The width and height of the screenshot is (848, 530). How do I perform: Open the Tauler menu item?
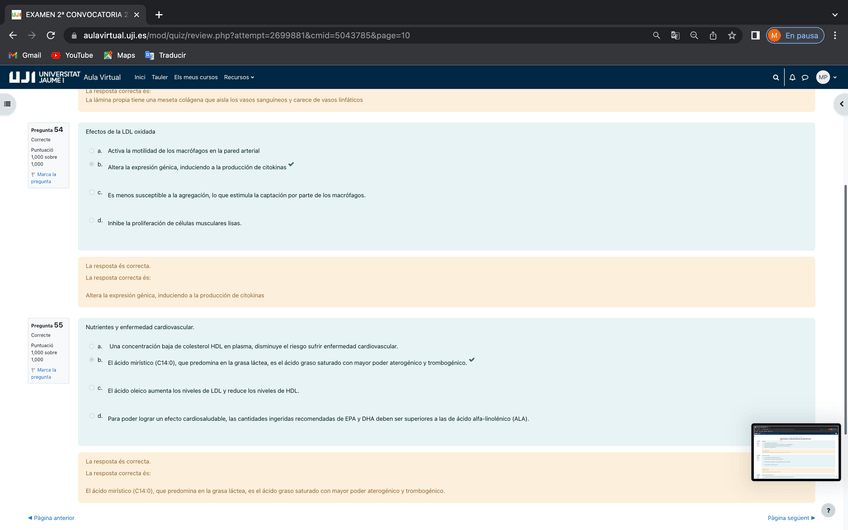(x=159, y=77)
